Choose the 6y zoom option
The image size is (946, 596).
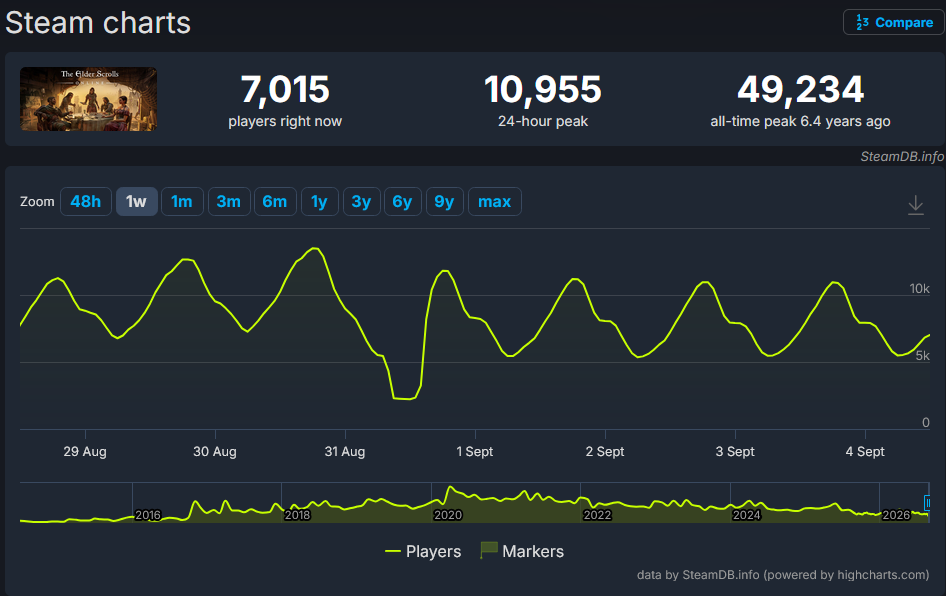click(x=402, y=201)
